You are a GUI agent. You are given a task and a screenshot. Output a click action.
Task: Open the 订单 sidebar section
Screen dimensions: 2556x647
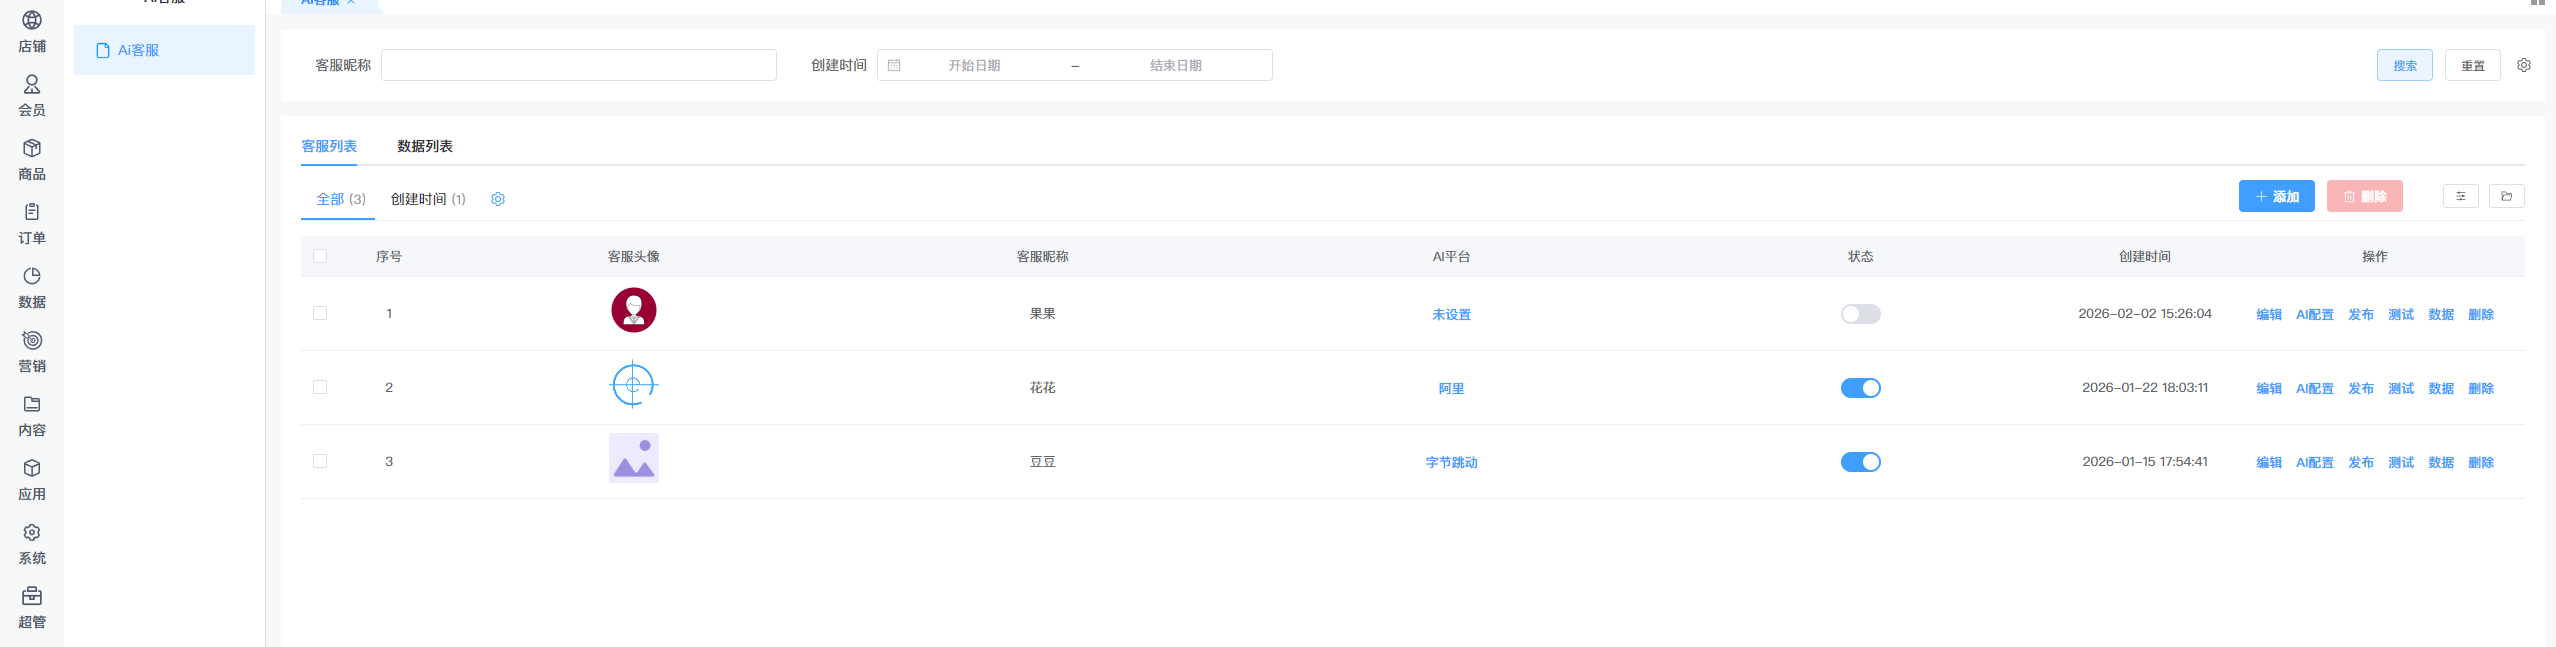(x=32, y=224)
